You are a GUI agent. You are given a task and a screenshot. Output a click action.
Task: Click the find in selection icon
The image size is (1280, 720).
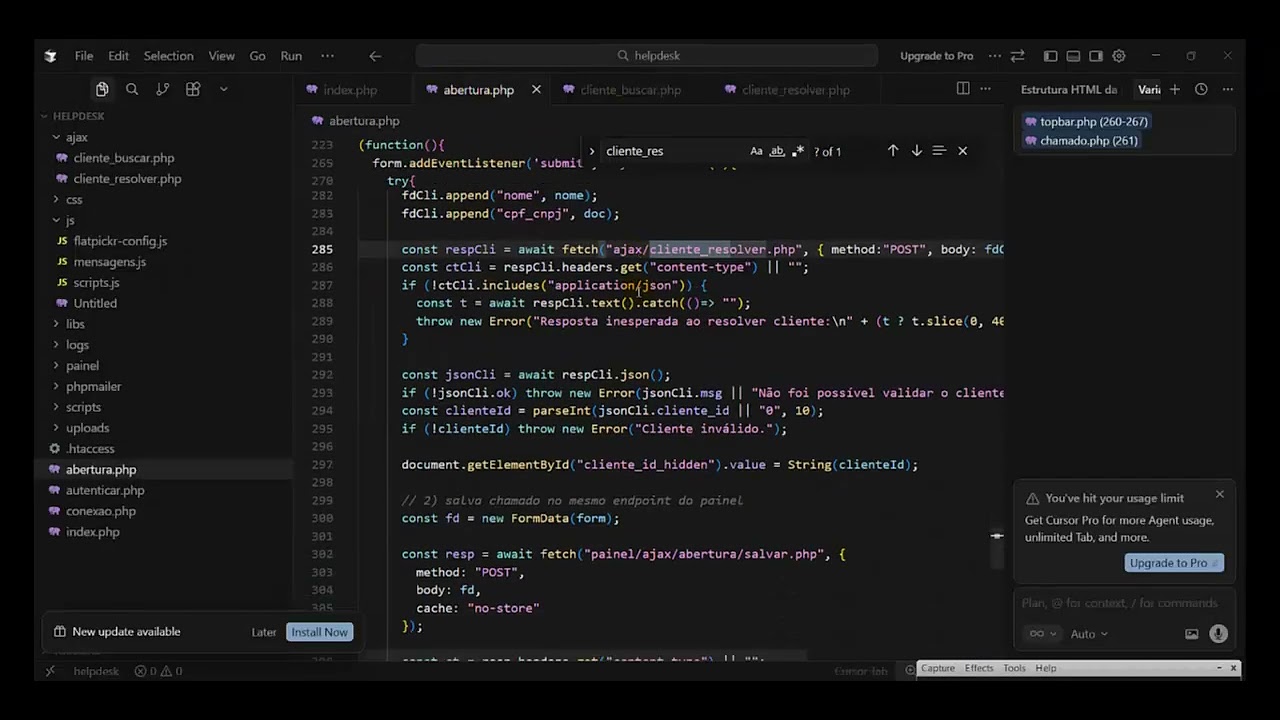click(x=939, y=151)
